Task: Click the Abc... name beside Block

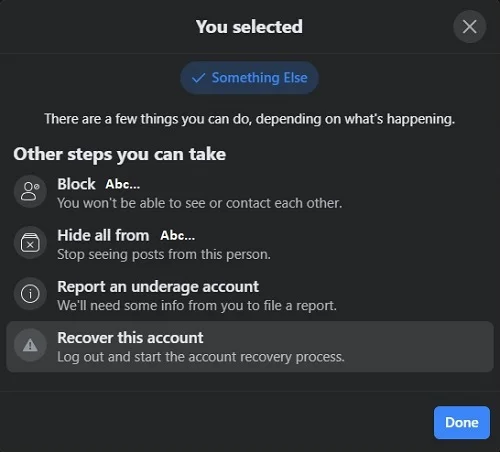Action: pyautogui.click(x=123, y=184)
